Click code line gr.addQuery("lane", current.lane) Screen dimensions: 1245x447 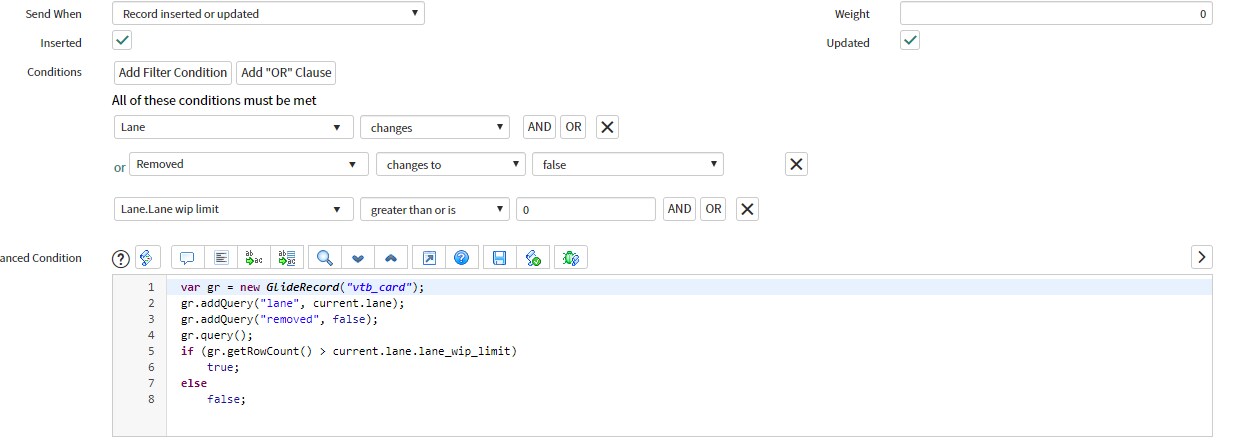click(x=293, y=303)
